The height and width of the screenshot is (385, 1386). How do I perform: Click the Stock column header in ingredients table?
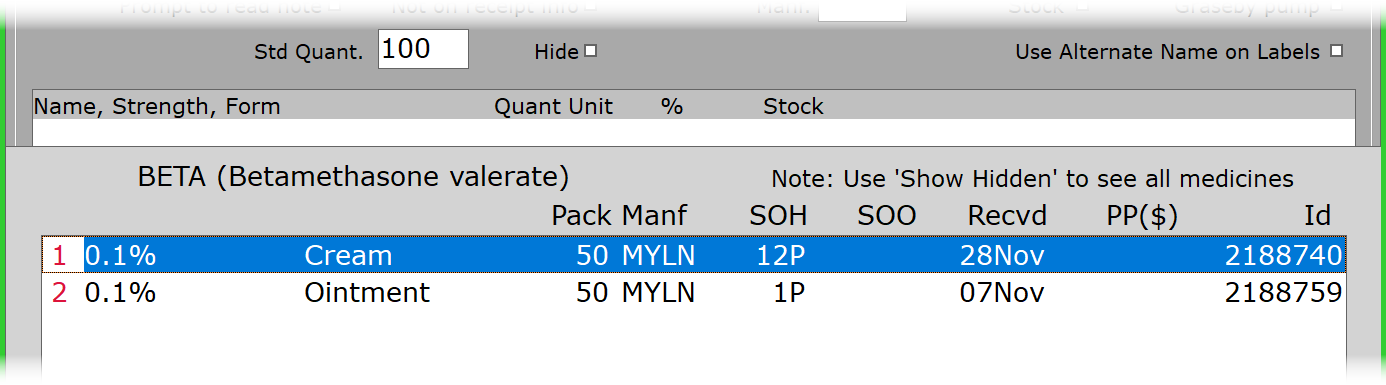pos(794,106)
